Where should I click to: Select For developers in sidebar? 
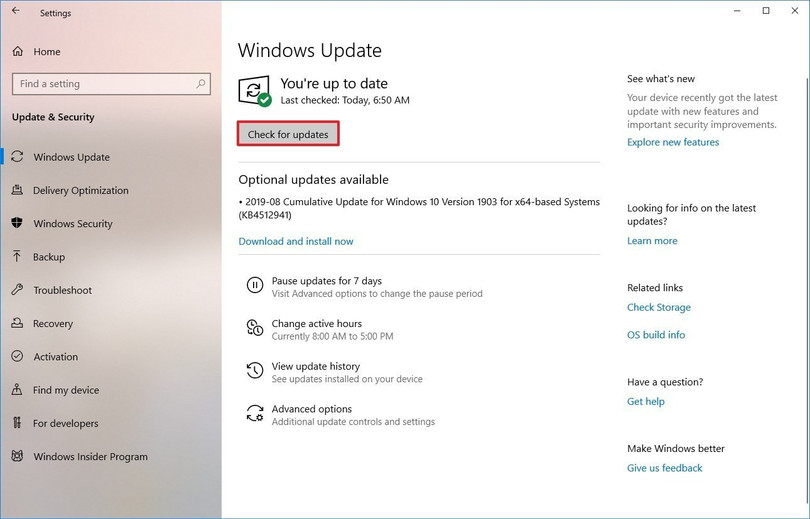[x=65, y=424]
